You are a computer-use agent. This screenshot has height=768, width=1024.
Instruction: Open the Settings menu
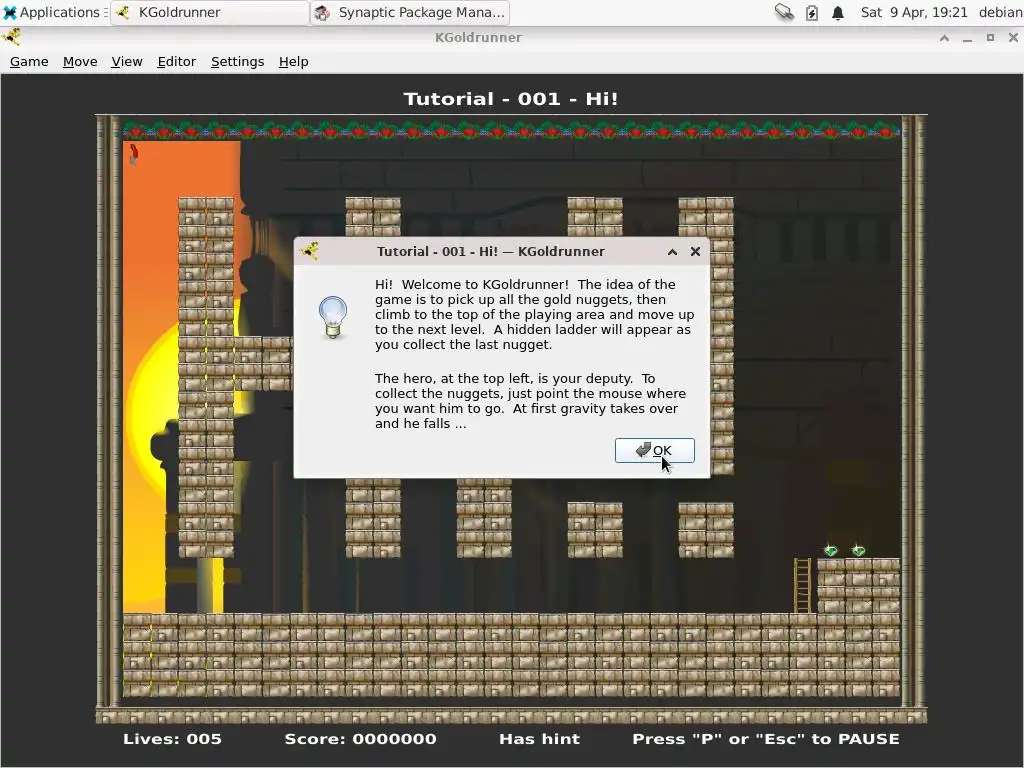click(238, 61)
